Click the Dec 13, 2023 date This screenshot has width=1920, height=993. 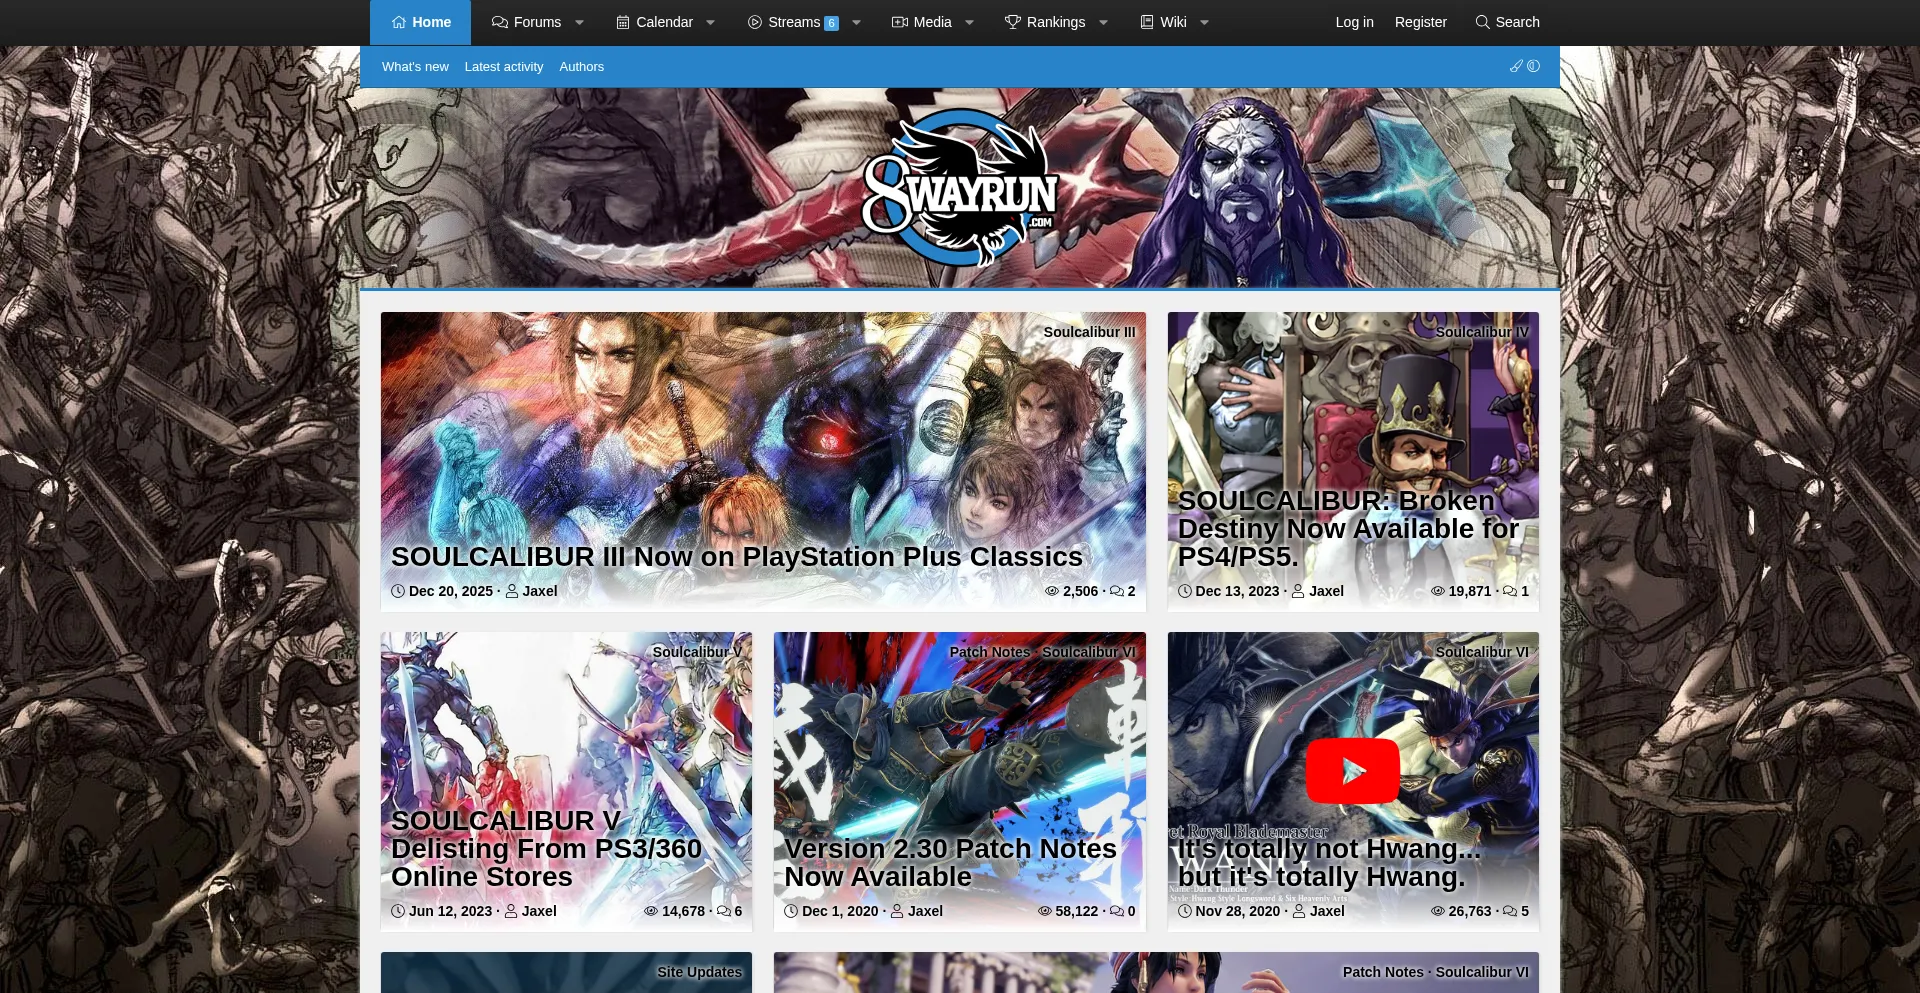coord(1237,591)
